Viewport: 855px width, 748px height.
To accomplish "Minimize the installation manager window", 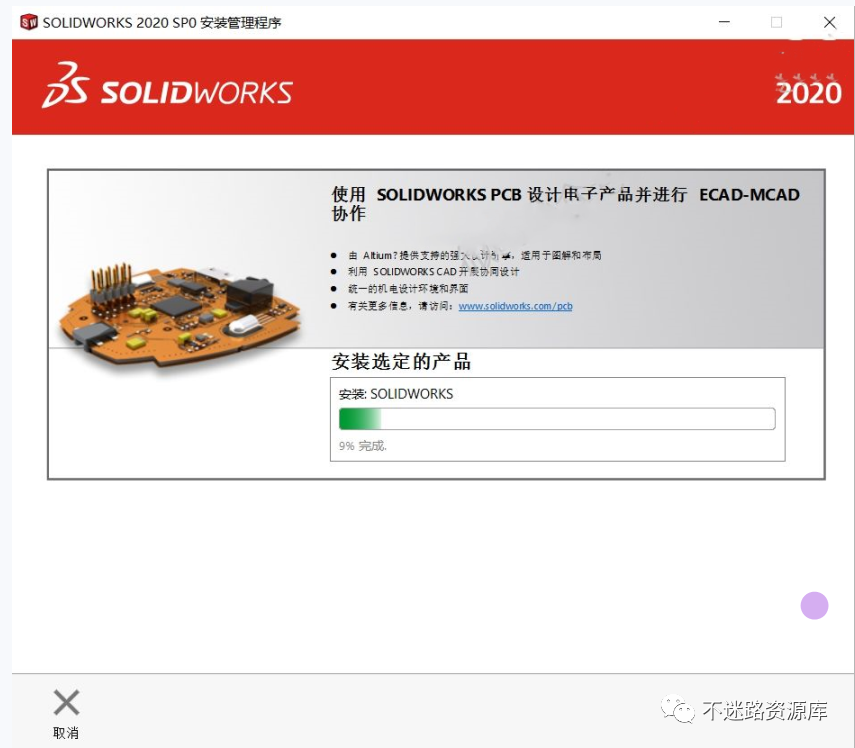I will [x=724, y=22].
